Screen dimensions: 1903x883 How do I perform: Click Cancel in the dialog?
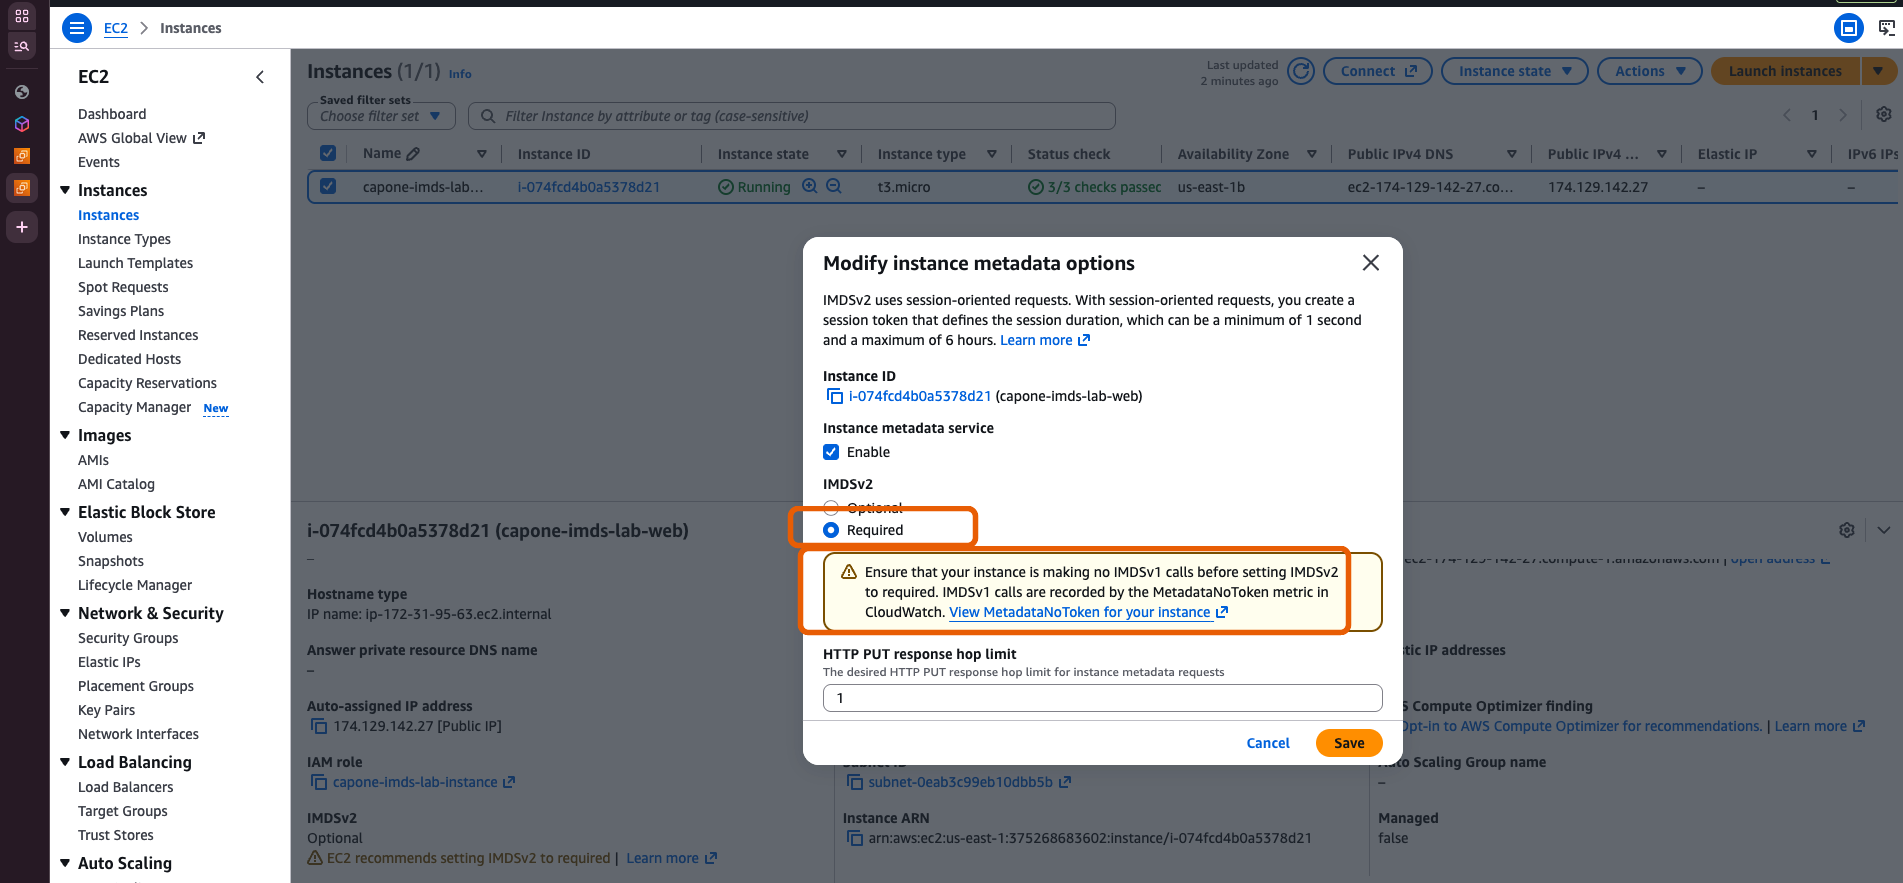click(x=1268, y=743)
